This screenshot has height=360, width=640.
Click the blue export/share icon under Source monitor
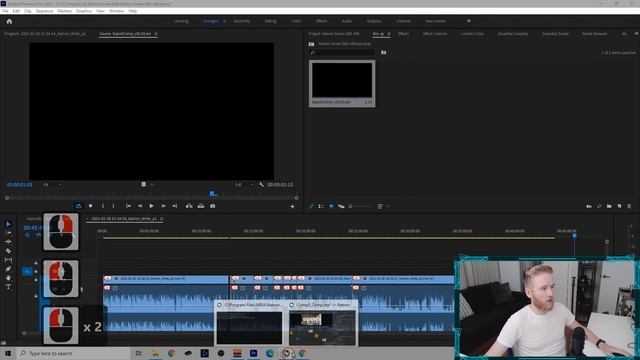click(79, 206)
